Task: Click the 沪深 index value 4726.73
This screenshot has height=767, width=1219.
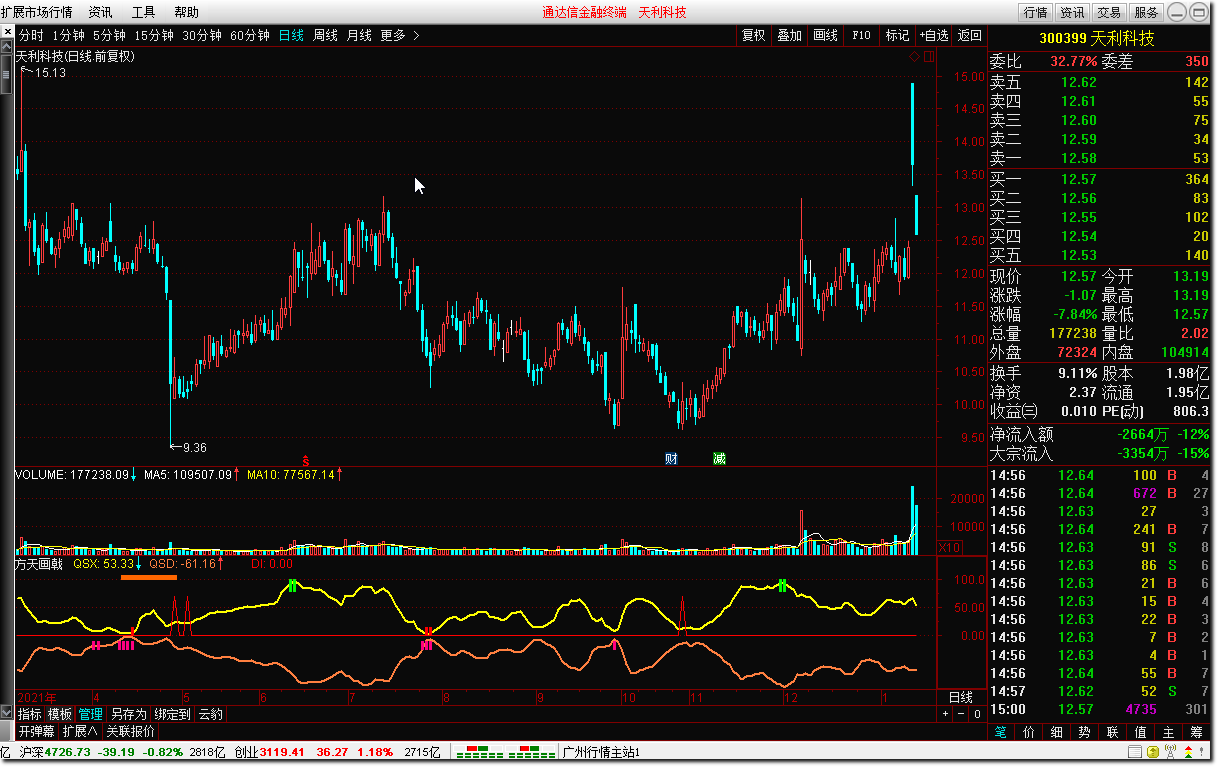Action: (68, 752)
